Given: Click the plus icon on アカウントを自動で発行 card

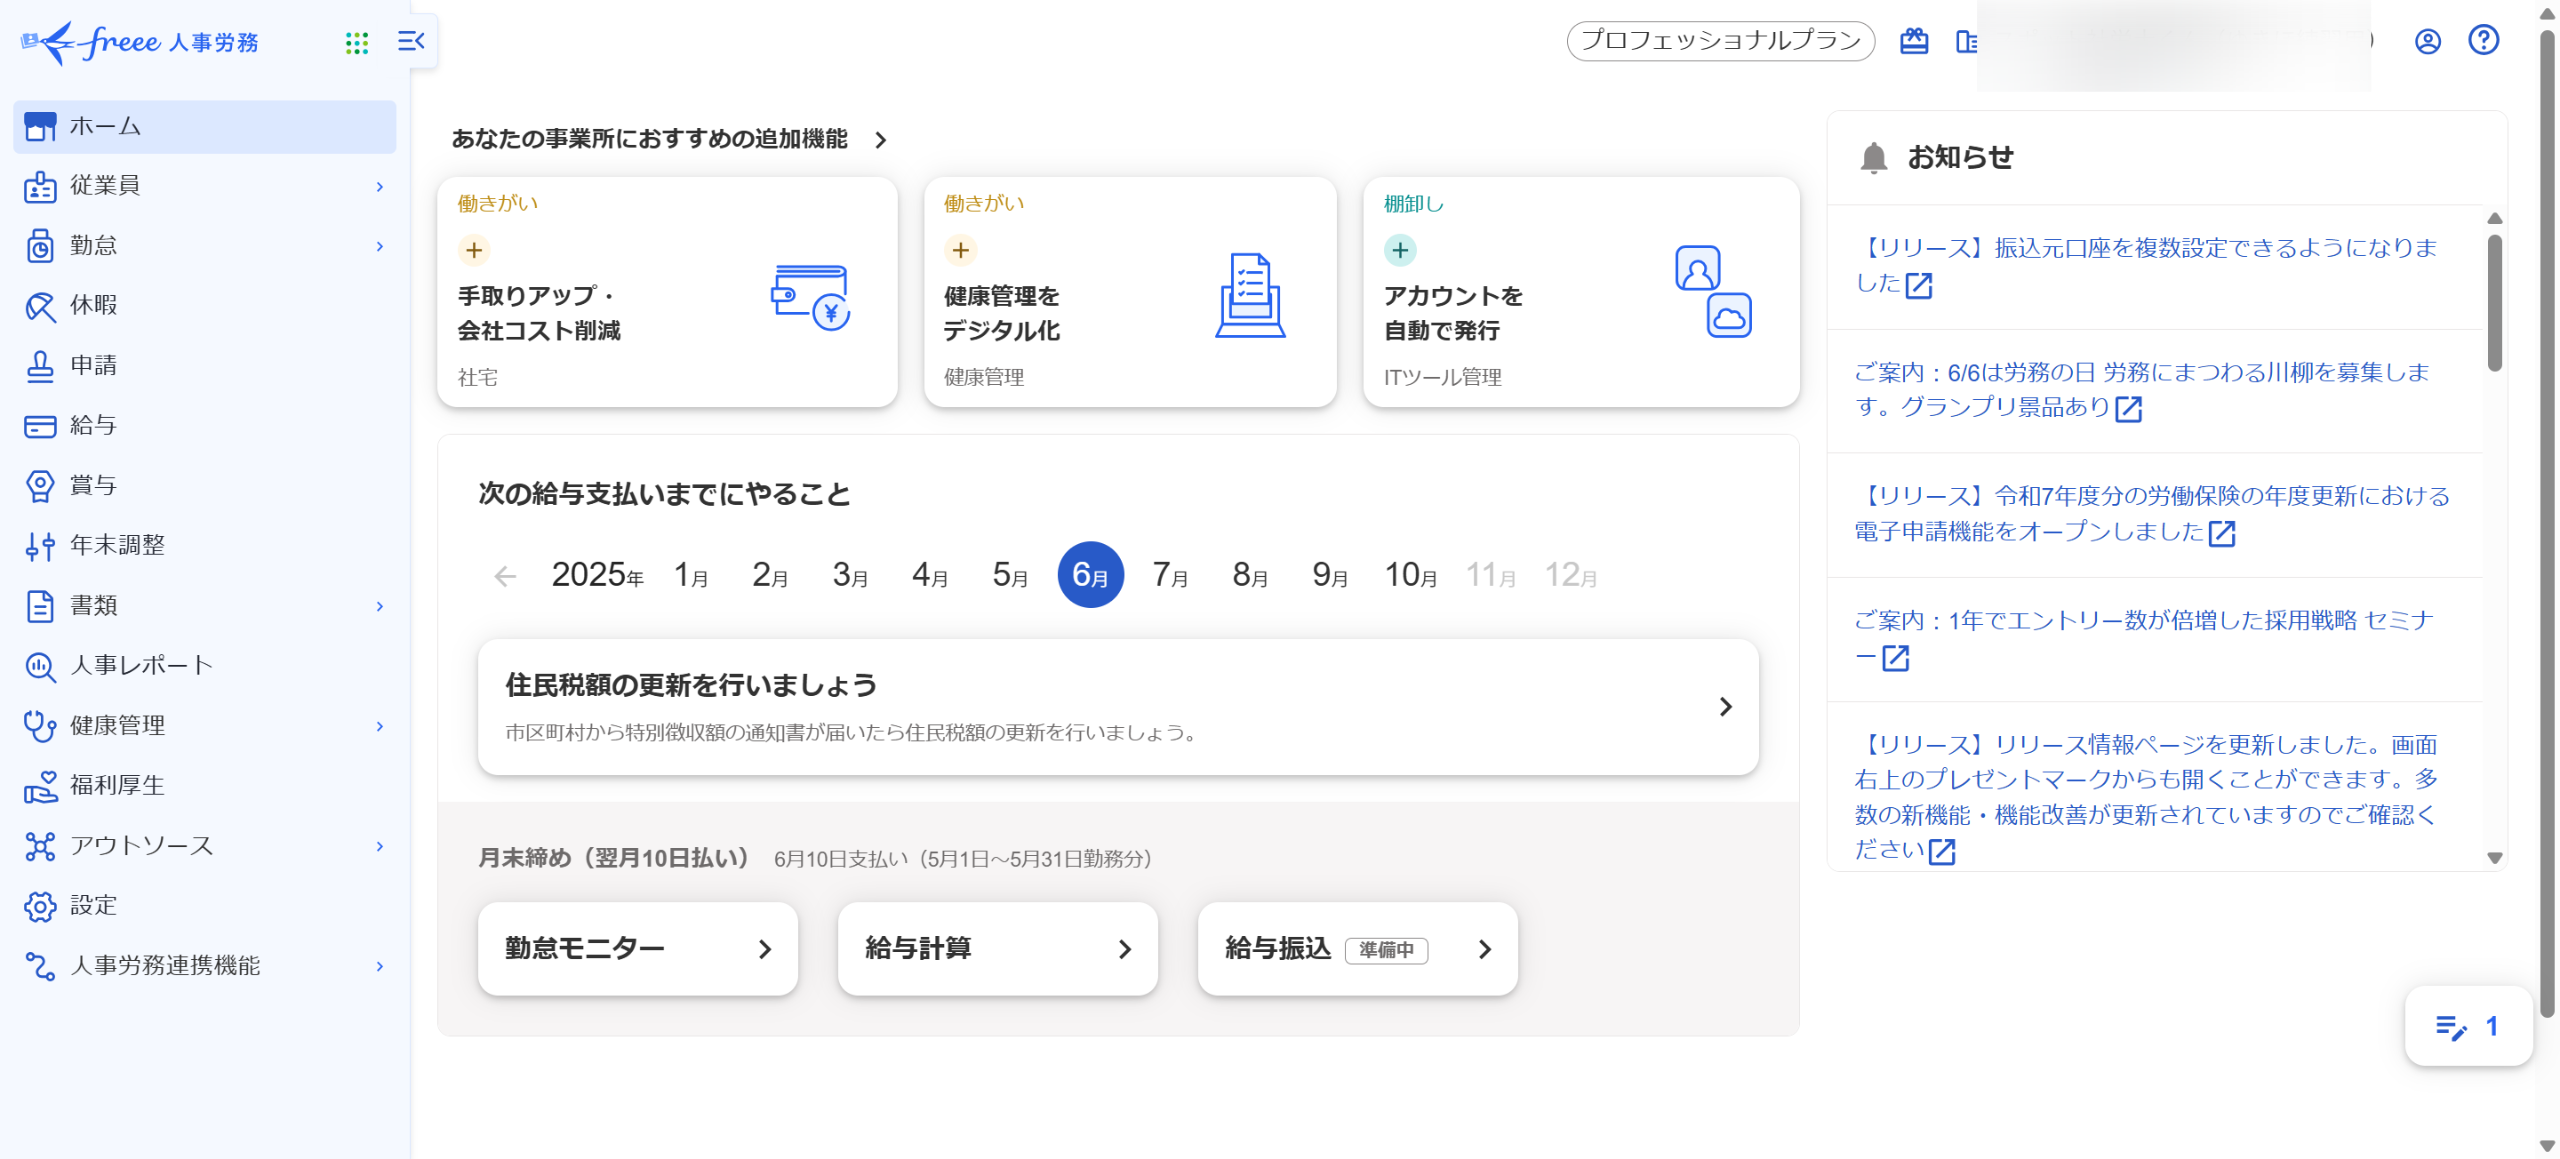Looking at the screenshot, I should pos(1400,250).
